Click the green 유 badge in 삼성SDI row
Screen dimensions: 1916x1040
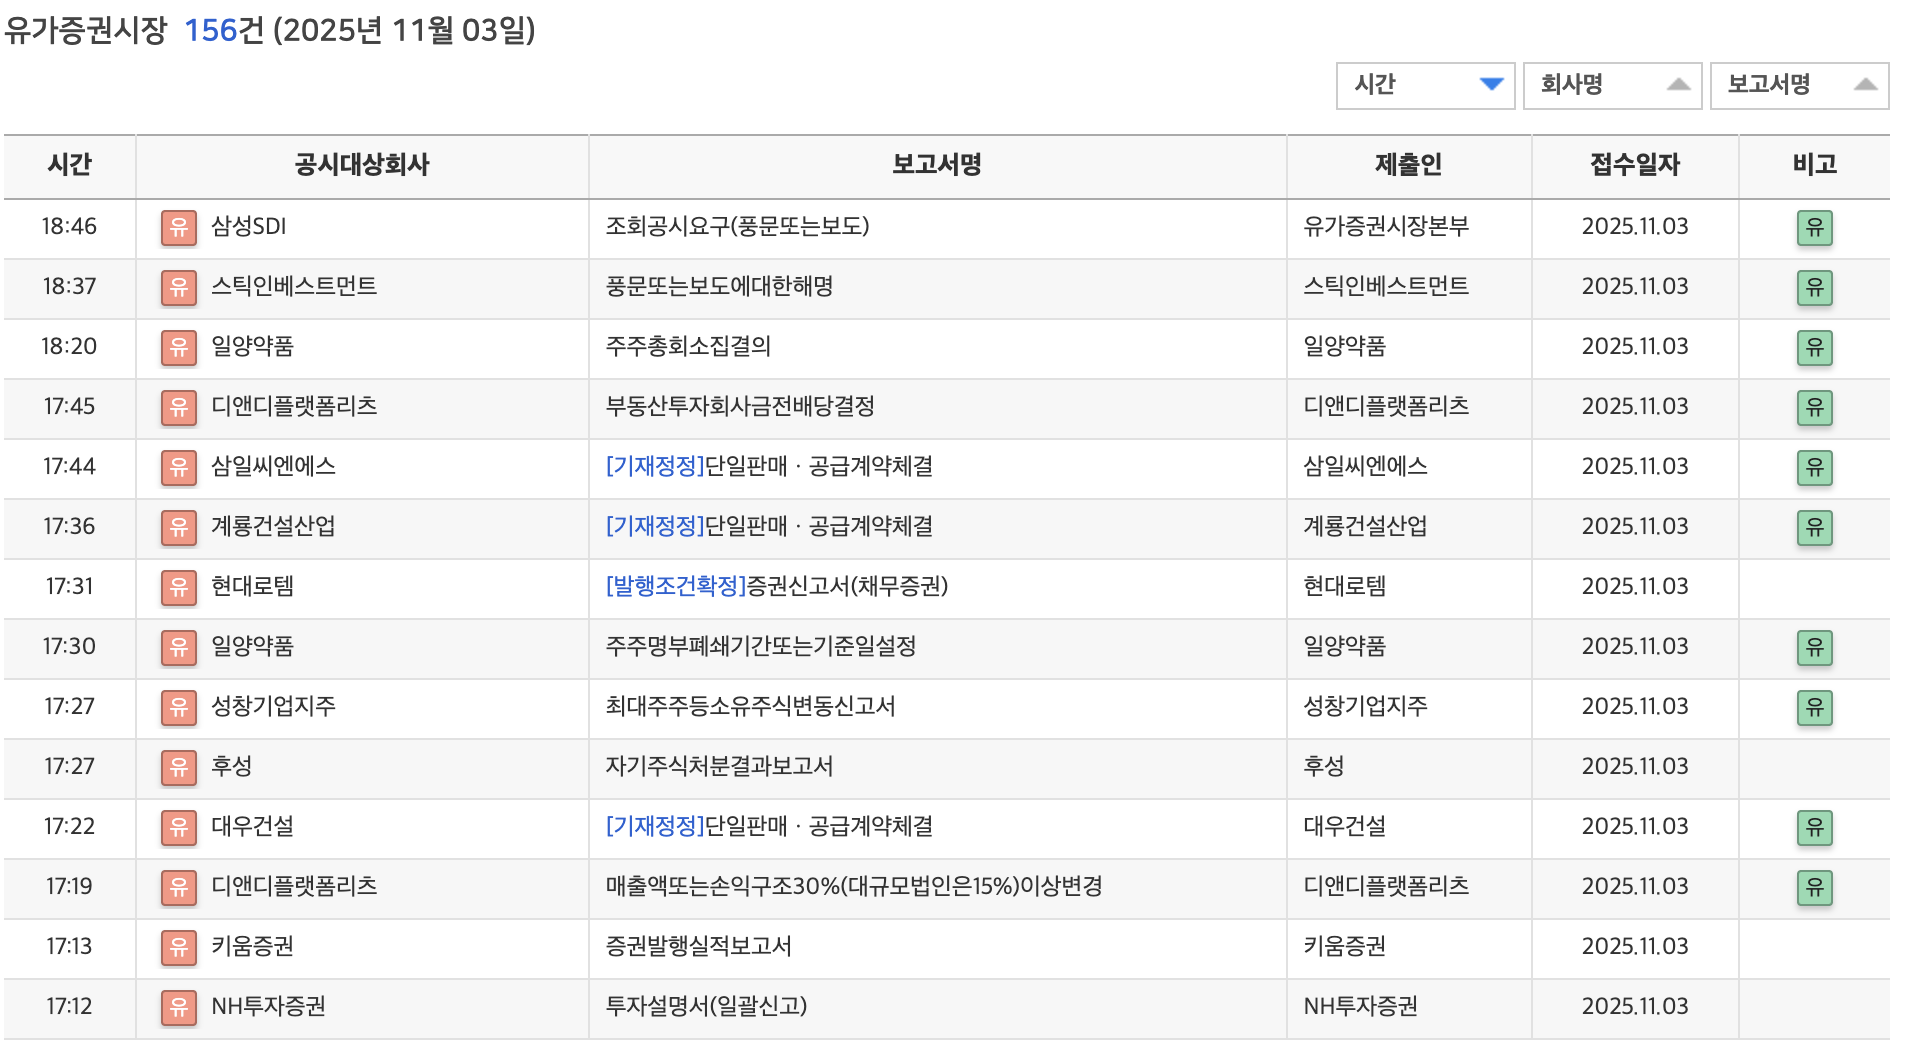[x=1814, y=227]
